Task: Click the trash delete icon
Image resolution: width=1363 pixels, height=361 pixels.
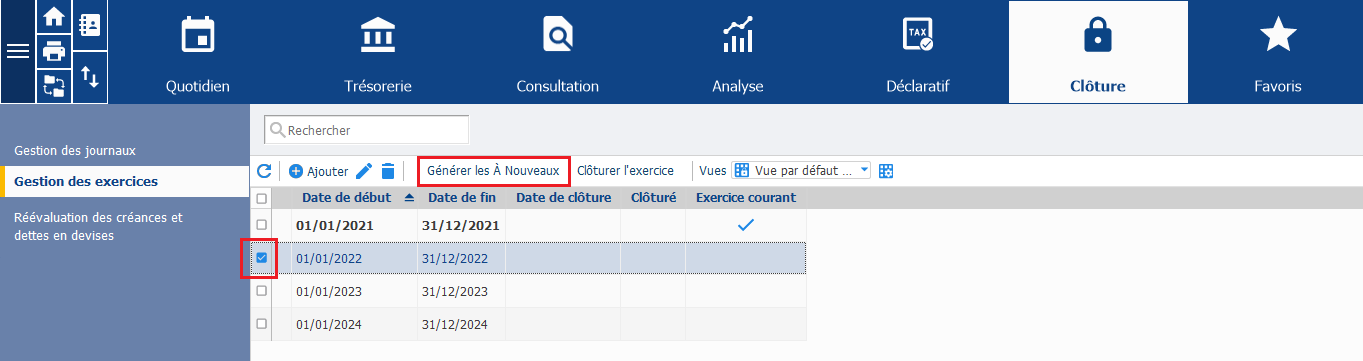Action: click(x=388, y=171)
